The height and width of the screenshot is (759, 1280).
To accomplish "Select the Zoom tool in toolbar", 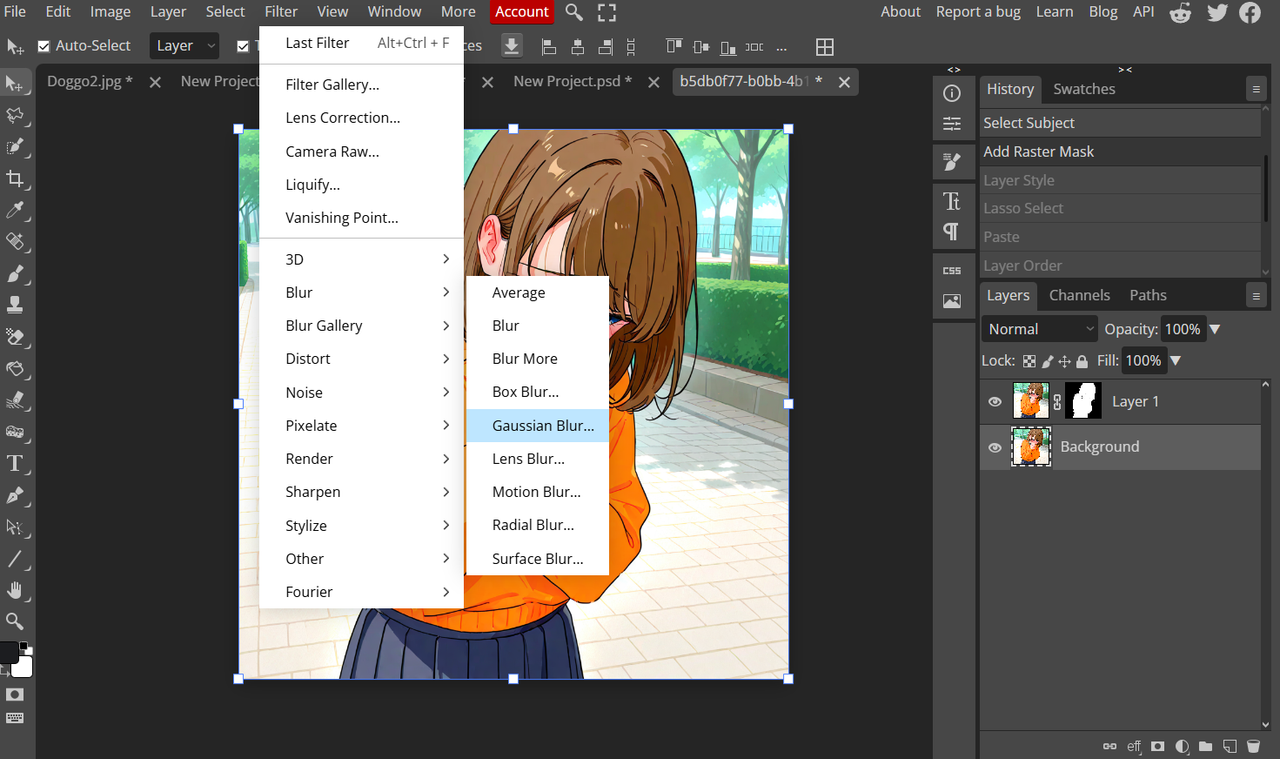I will [15, 621].
